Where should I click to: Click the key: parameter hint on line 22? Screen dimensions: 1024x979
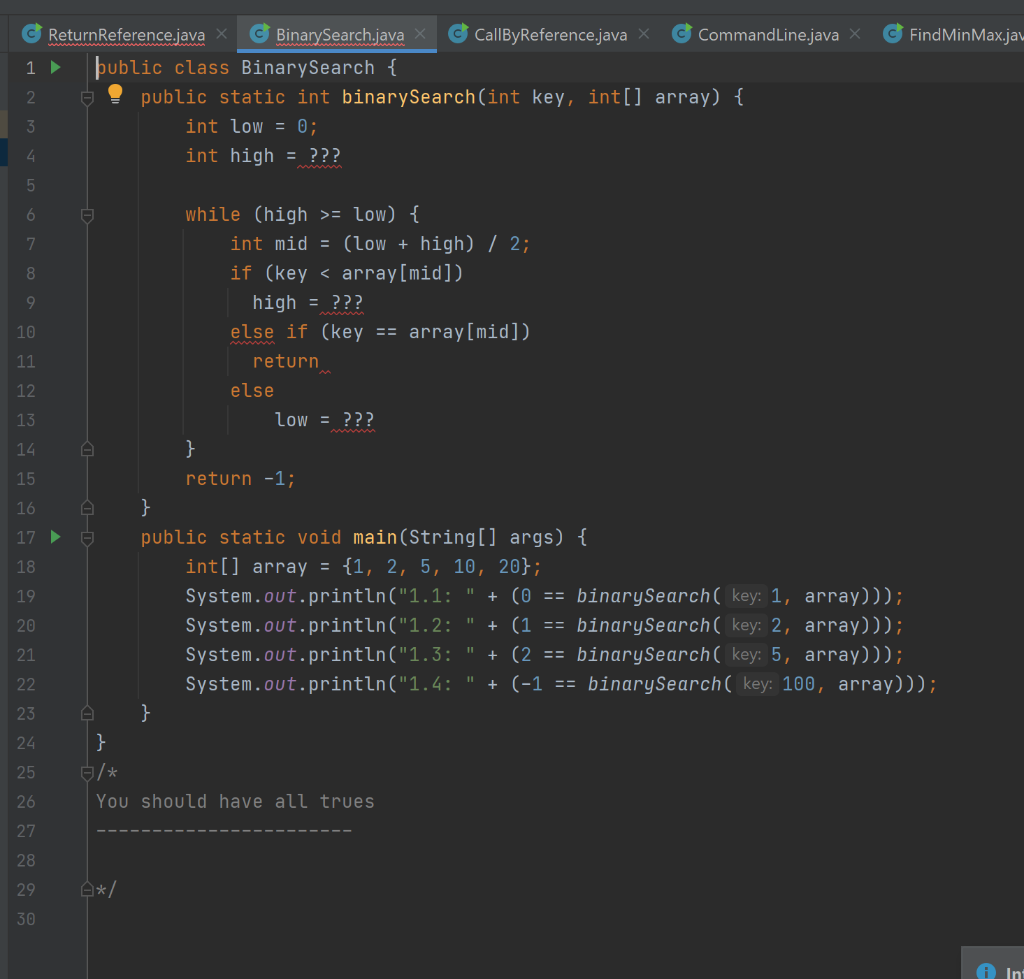pos(758,684)
